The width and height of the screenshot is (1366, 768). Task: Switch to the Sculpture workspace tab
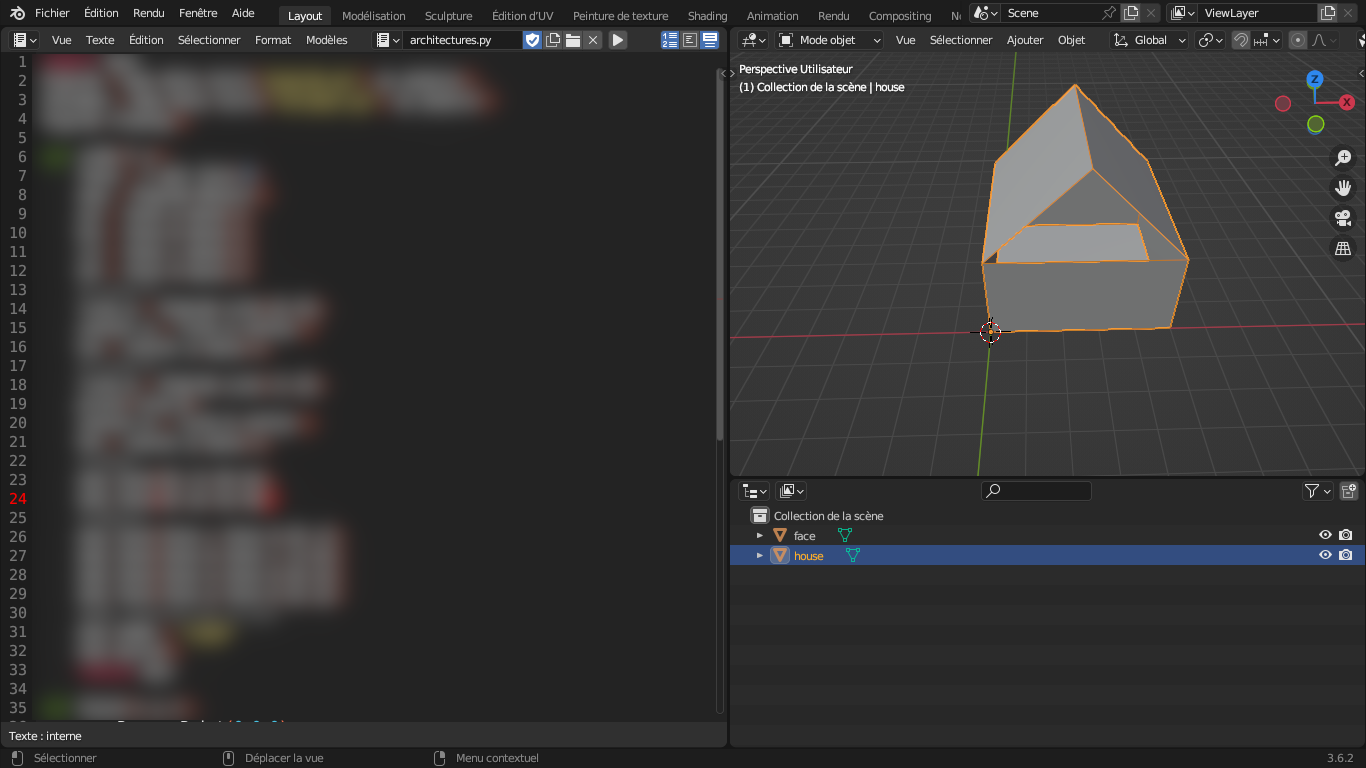[x=448, y=16]
